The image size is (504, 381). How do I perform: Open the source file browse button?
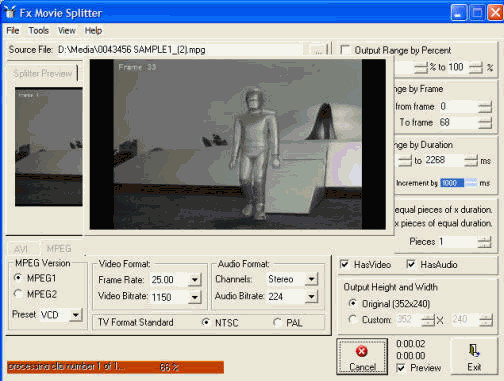[319, 50]
